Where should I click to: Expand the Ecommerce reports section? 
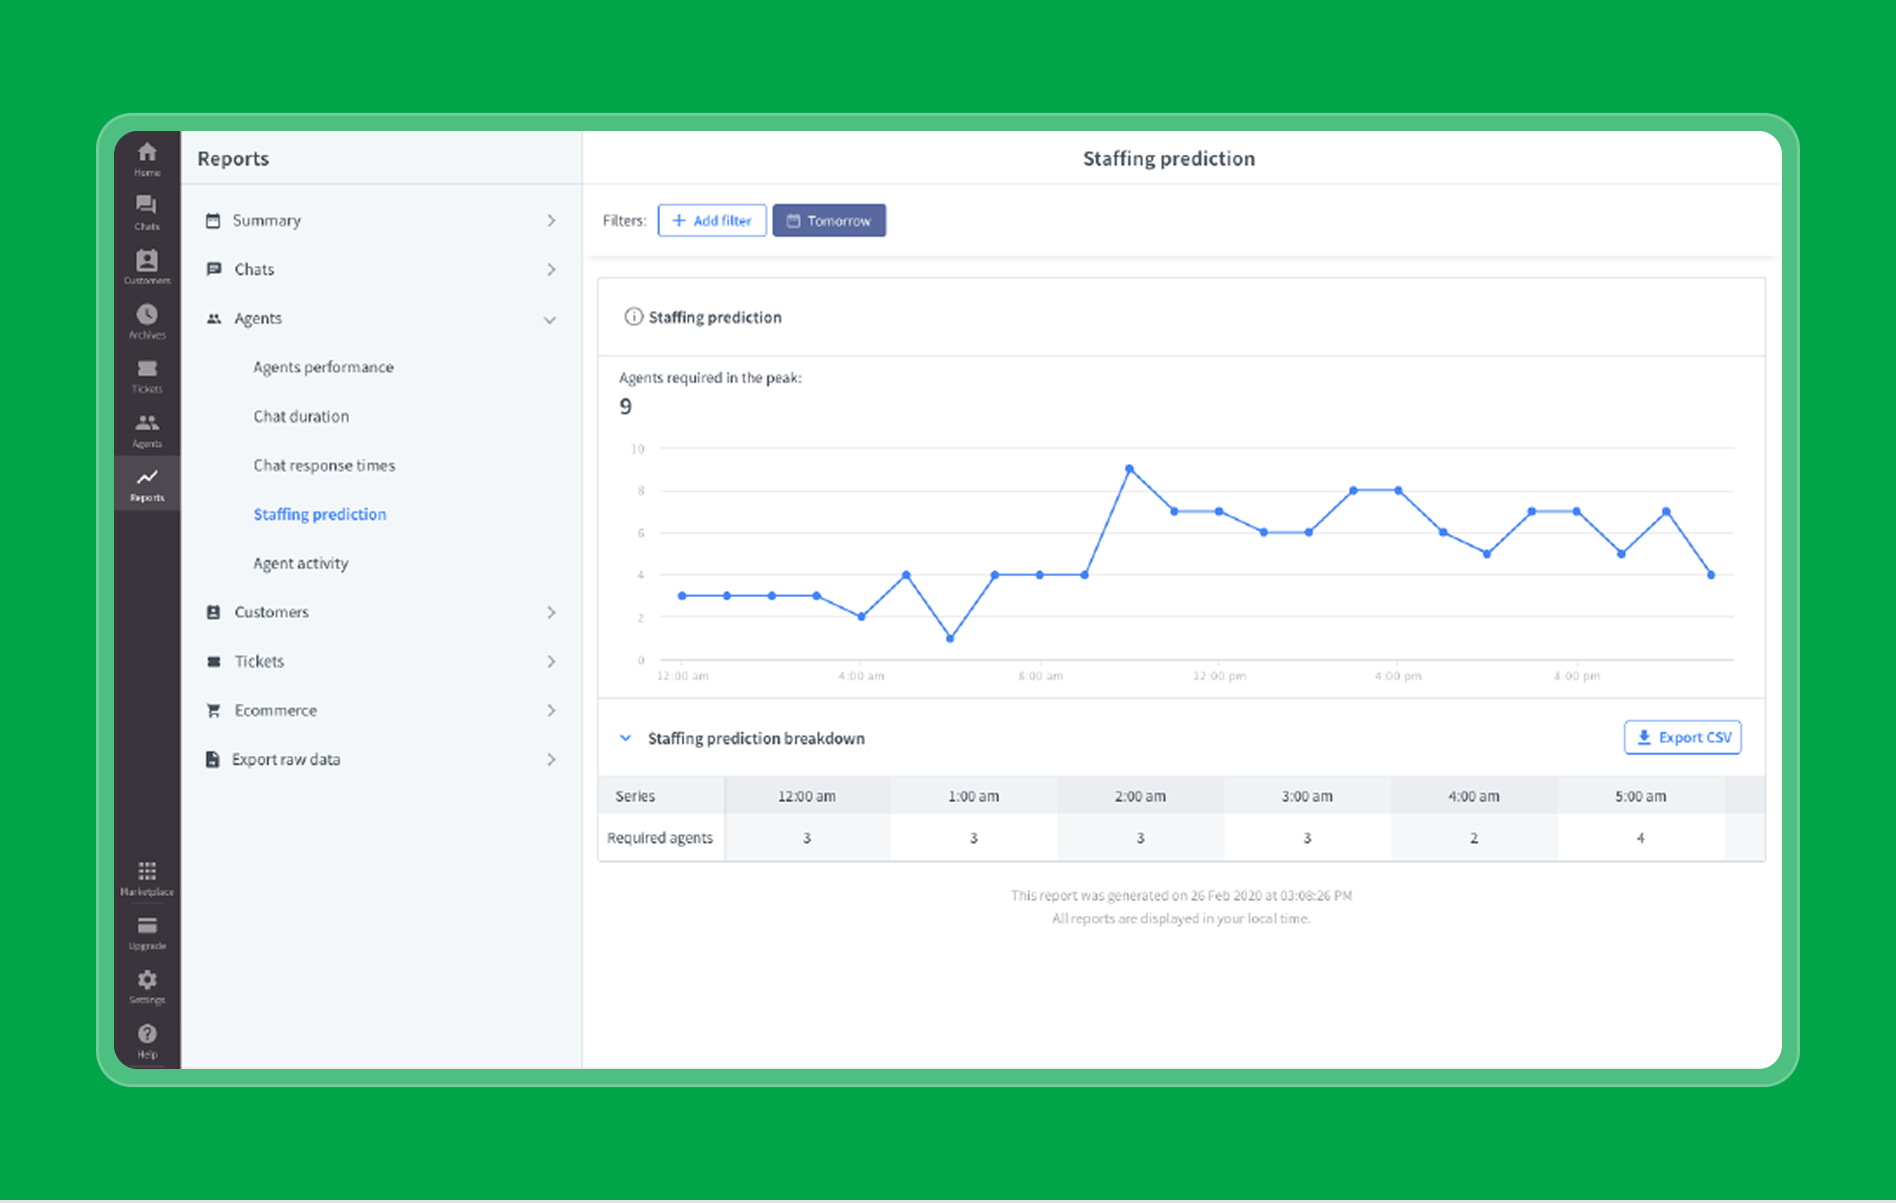[380, 710]
